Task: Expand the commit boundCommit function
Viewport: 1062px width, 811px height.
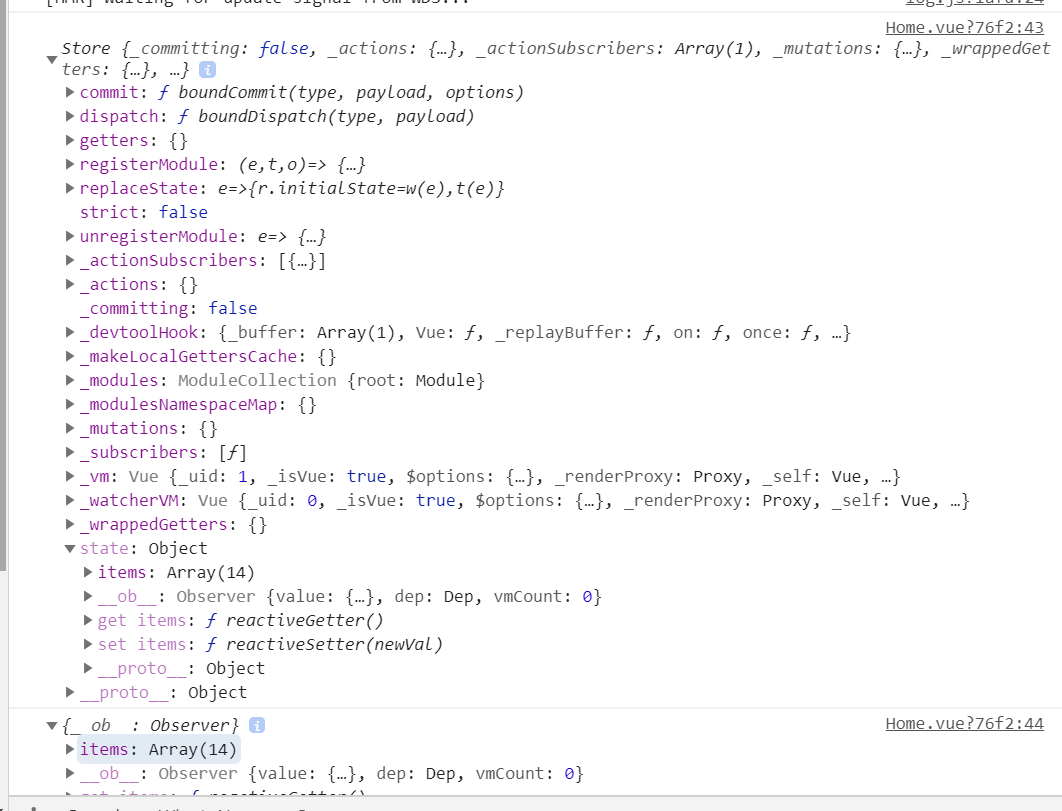Action: [70, 92]
